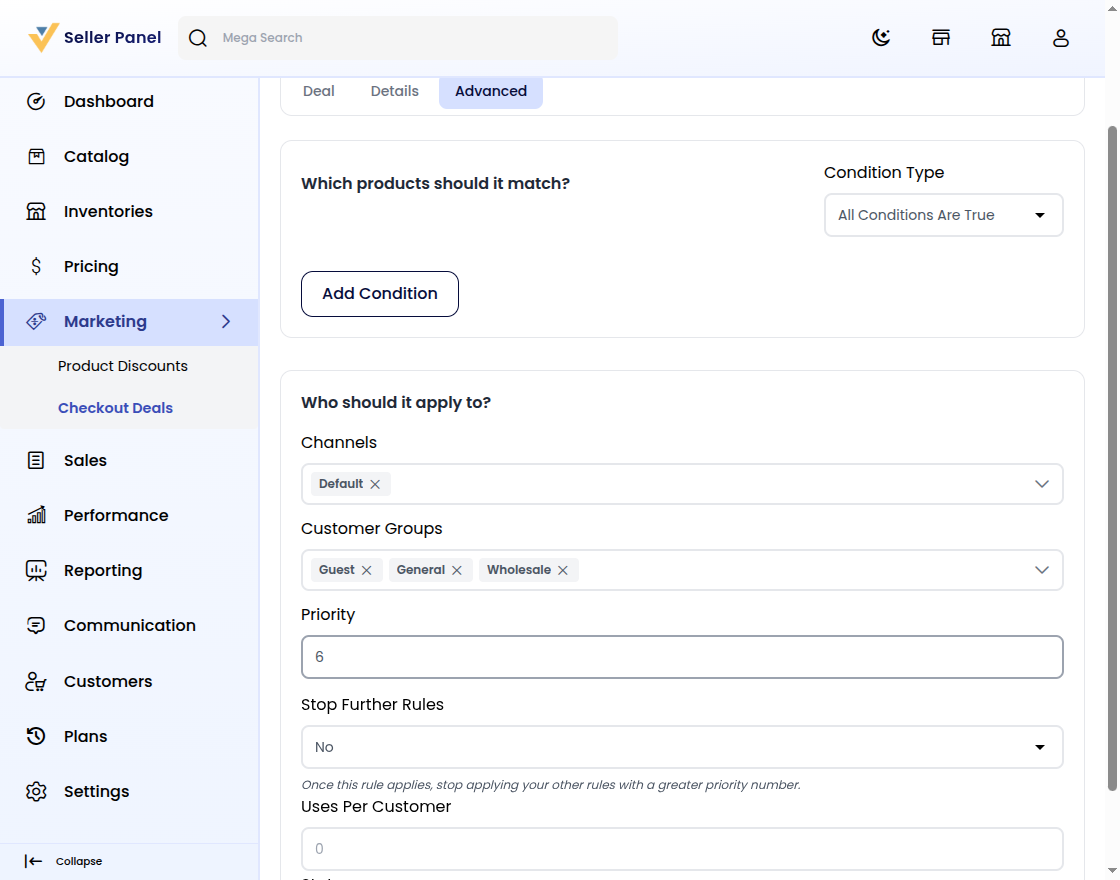Toggle dark mode moon icon

tap(881, 38)
